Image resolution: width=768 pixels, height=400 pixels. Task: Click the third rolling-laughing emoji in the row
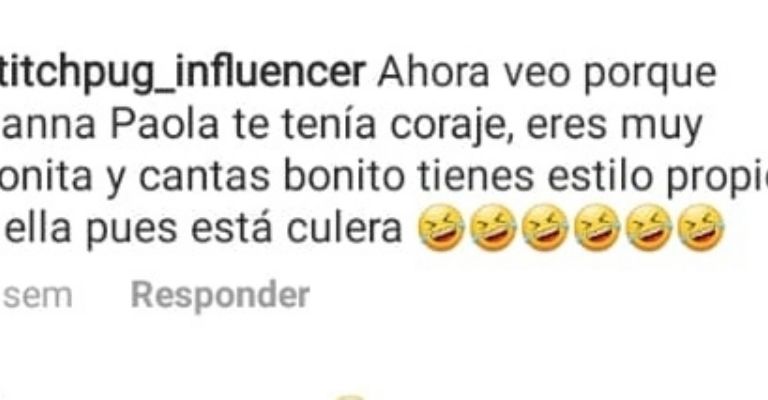coord(546,228)
